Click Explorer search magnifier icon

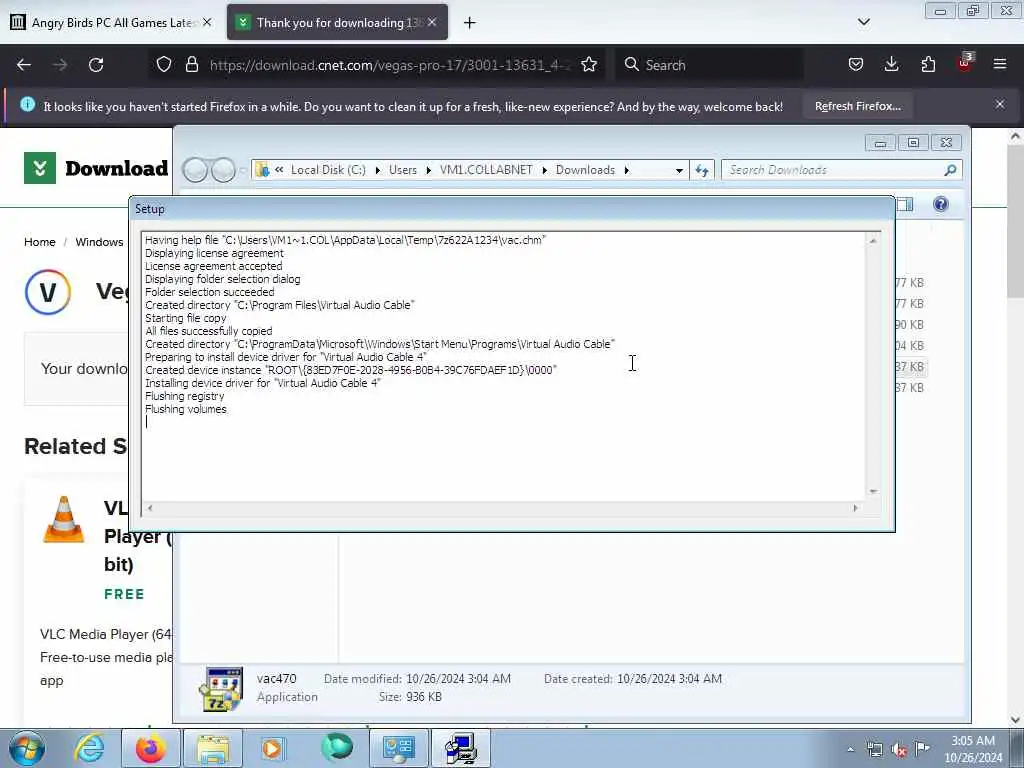tap(950, 170)
